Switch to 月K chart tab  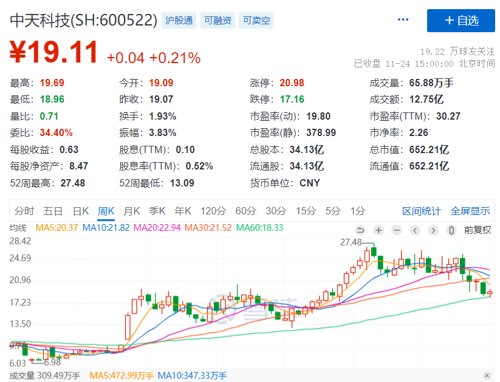coord(132,211)
